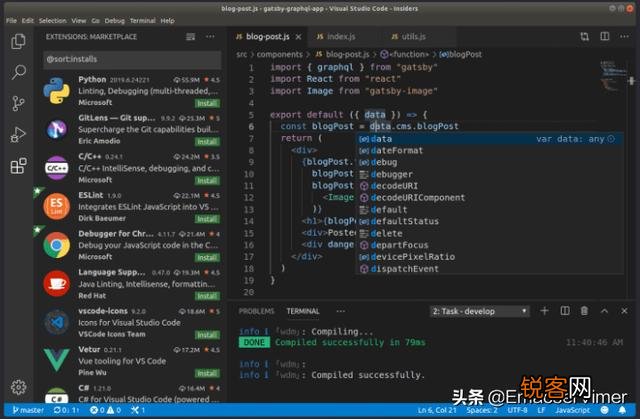The image size is (640, 419).
Task: Add a new terminal with plus icon
Action: (544, 311)
